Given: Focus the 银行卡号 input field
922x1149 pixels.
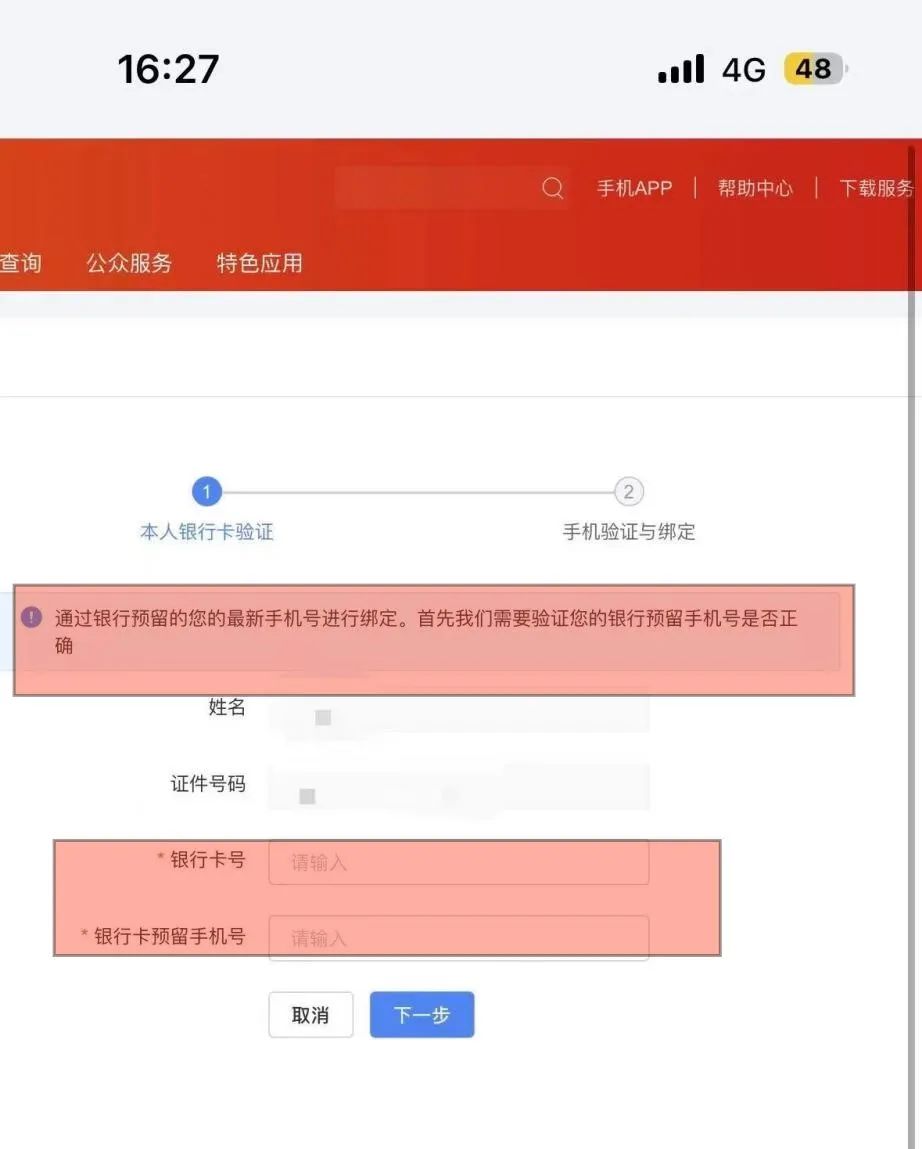Looking at the screenshot, I should 458,862.
